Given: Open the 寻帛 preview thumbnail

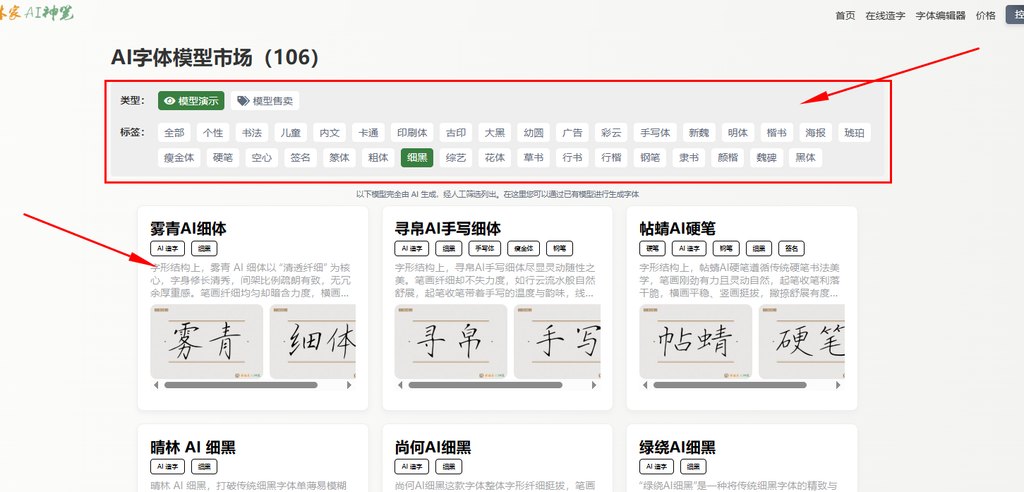Looking at the screenshot, I should pos(451,341).
